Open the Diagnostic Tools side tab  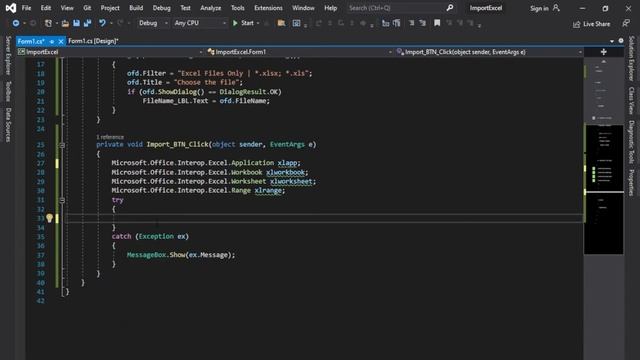click(x=631, y=142)
